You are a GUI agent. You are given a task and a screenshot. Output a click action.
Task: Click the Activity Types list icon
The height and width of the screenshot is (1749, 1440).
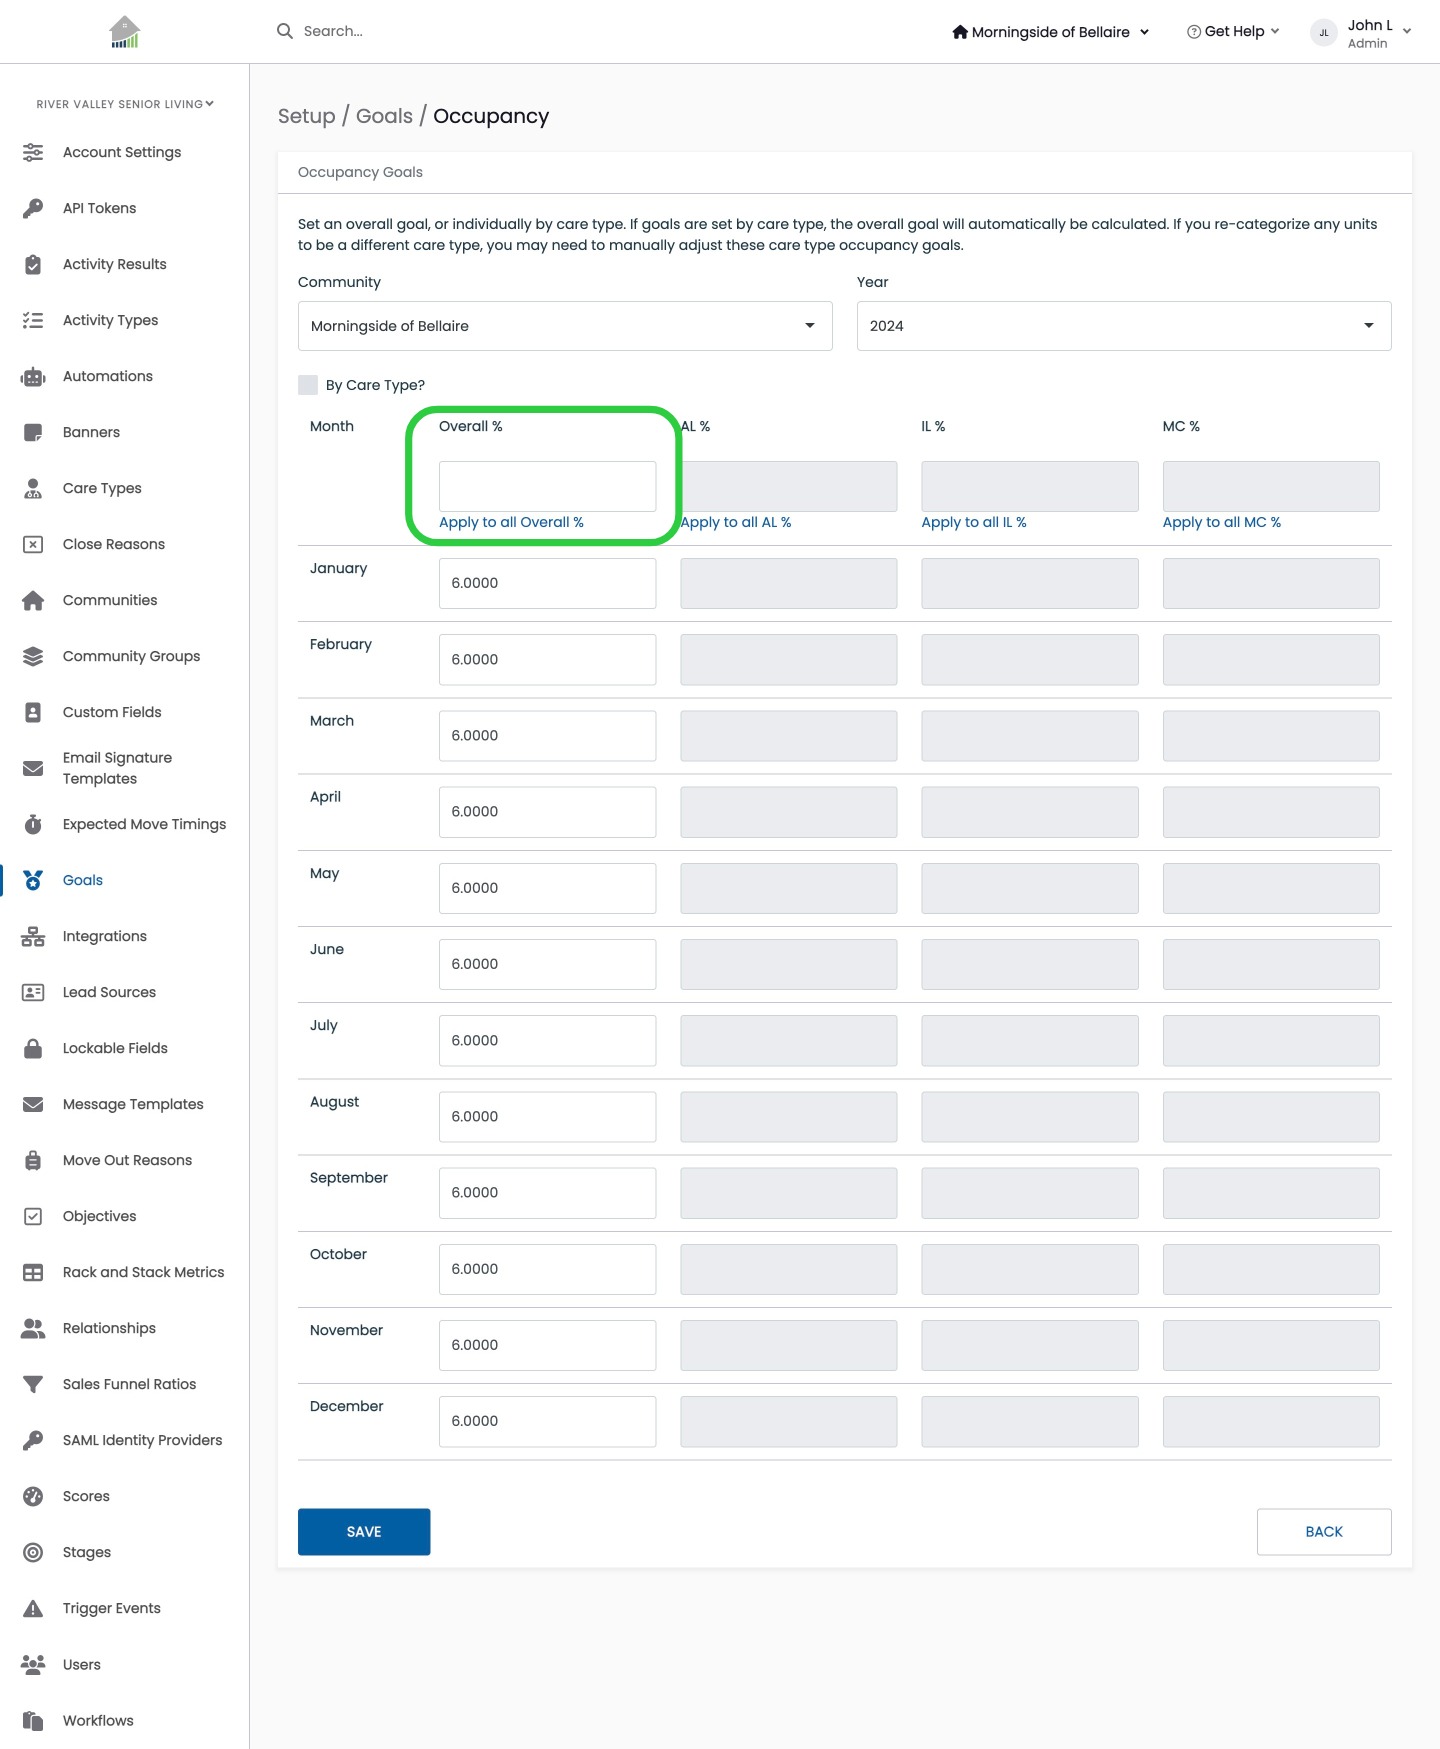click(x=33, y=320)
